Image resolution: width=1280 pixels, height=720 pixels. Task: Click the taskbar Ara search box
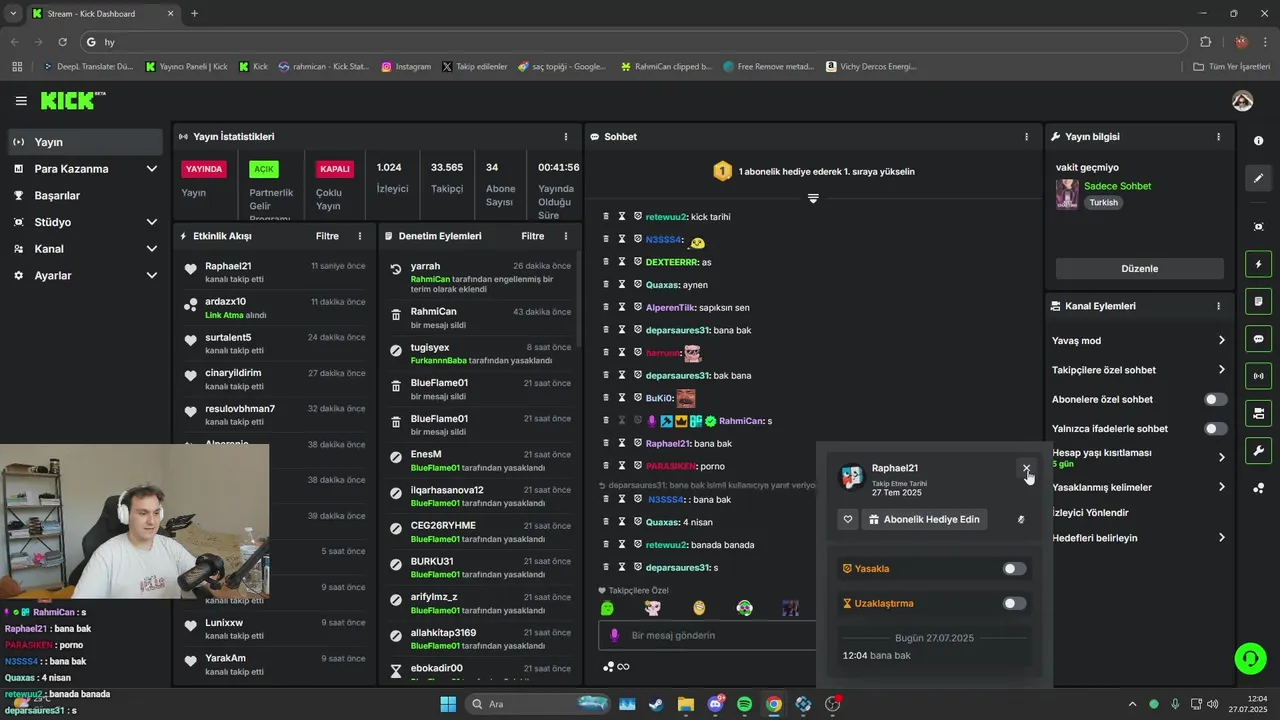click(x=540, y=704)
